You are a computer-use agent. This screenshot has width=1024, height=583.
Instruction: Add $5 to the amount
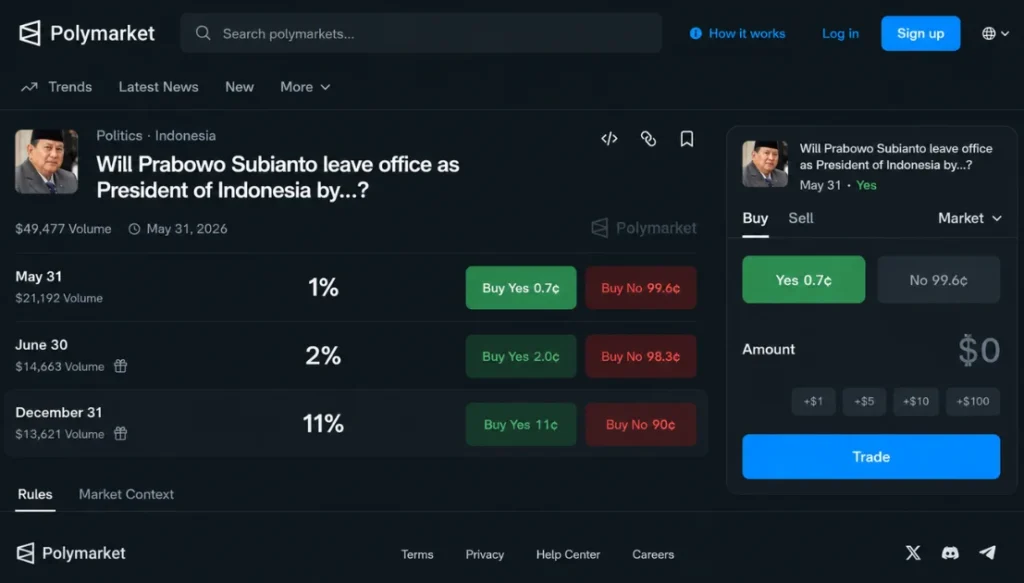tap(864, 402)
